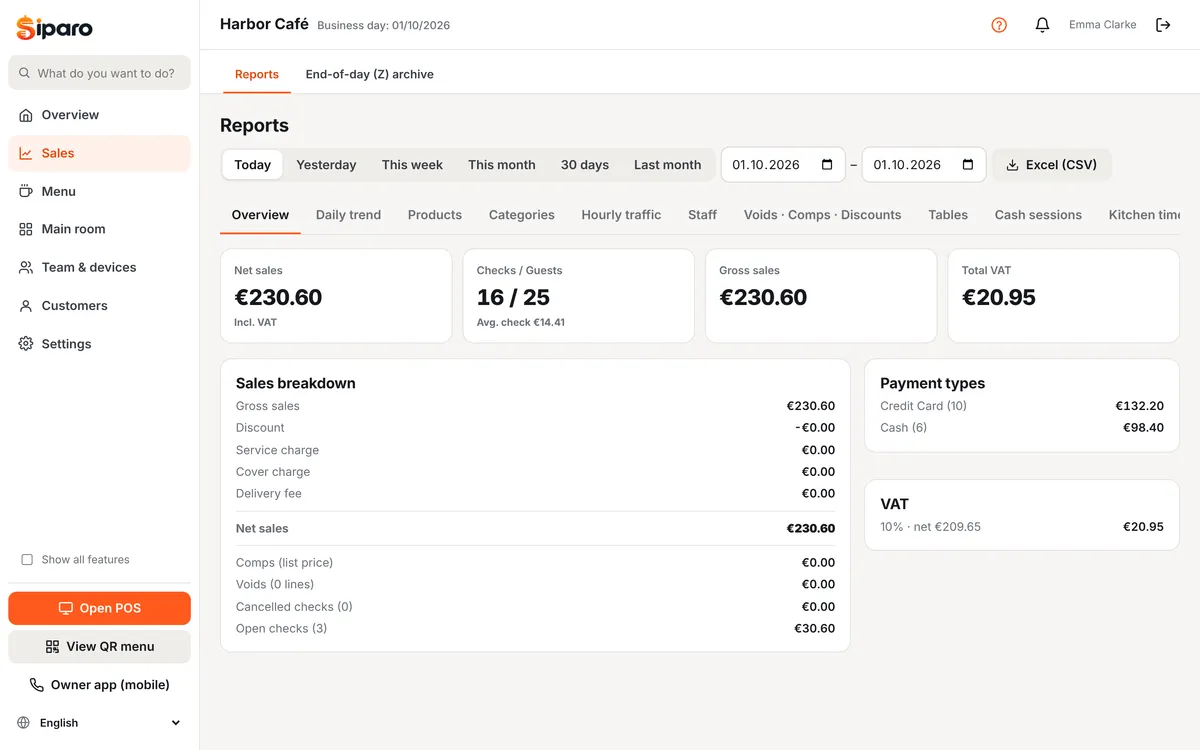Export report with Excel (CSV) button
This screenshot has width=1200, height=750.
pos(1051,165)
